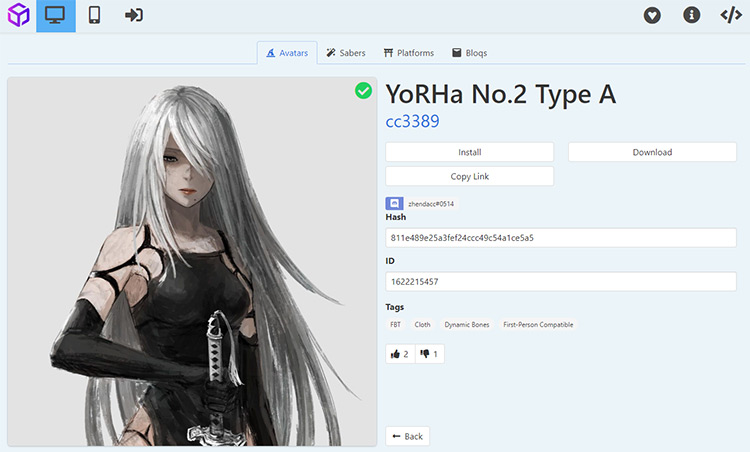
Task: Click the Download button
Action: [652, 152]
